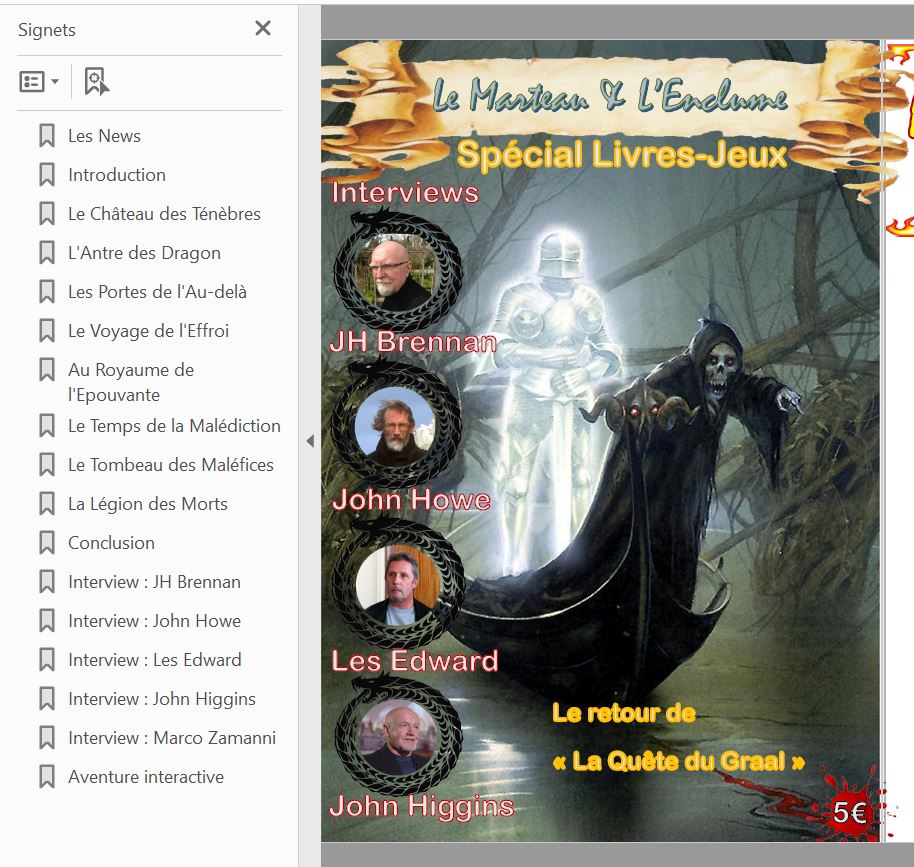
Task: Navigate to Interview : John Higgins
Action: (162, 699)
